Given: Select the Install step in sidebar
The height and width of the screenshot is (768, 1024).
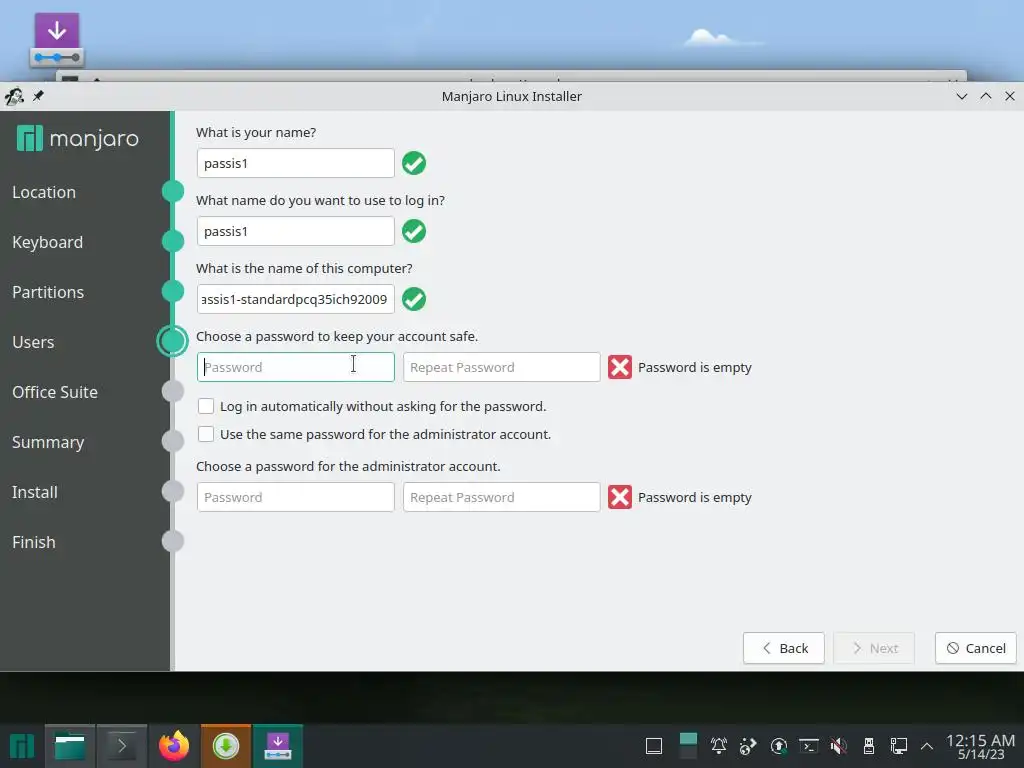Looking at the screenshot, I should [x=35, y=492].
